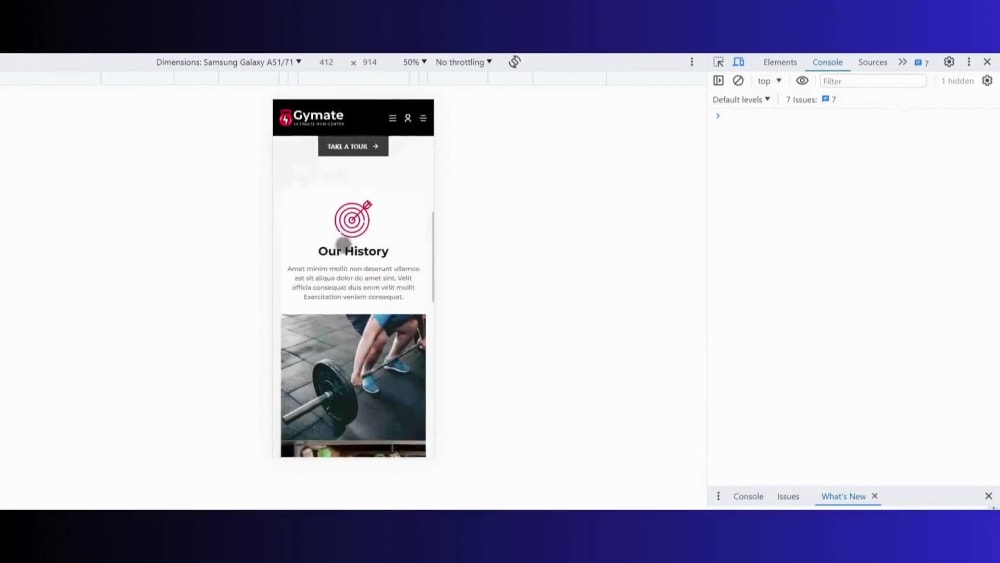The height and width of the screenshot is (563, 1000).
Task: Toggle the device toolbar icon
Action: [739, 62]
